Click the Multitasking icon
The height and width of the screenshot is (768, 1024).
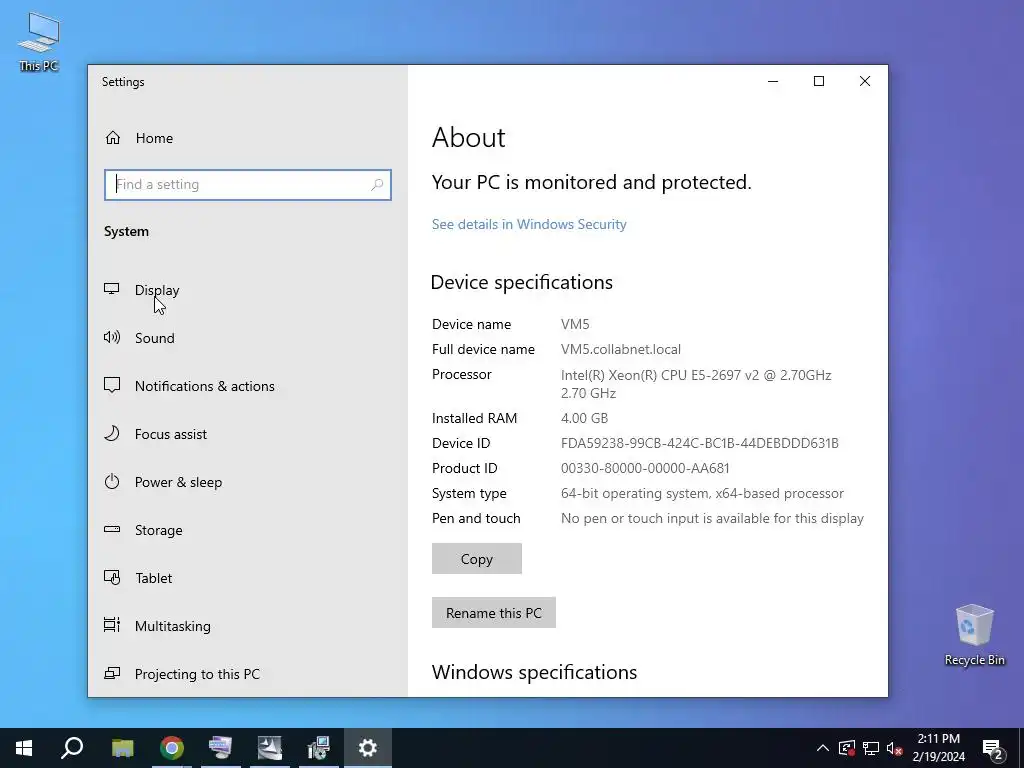(x=112, y=625)
